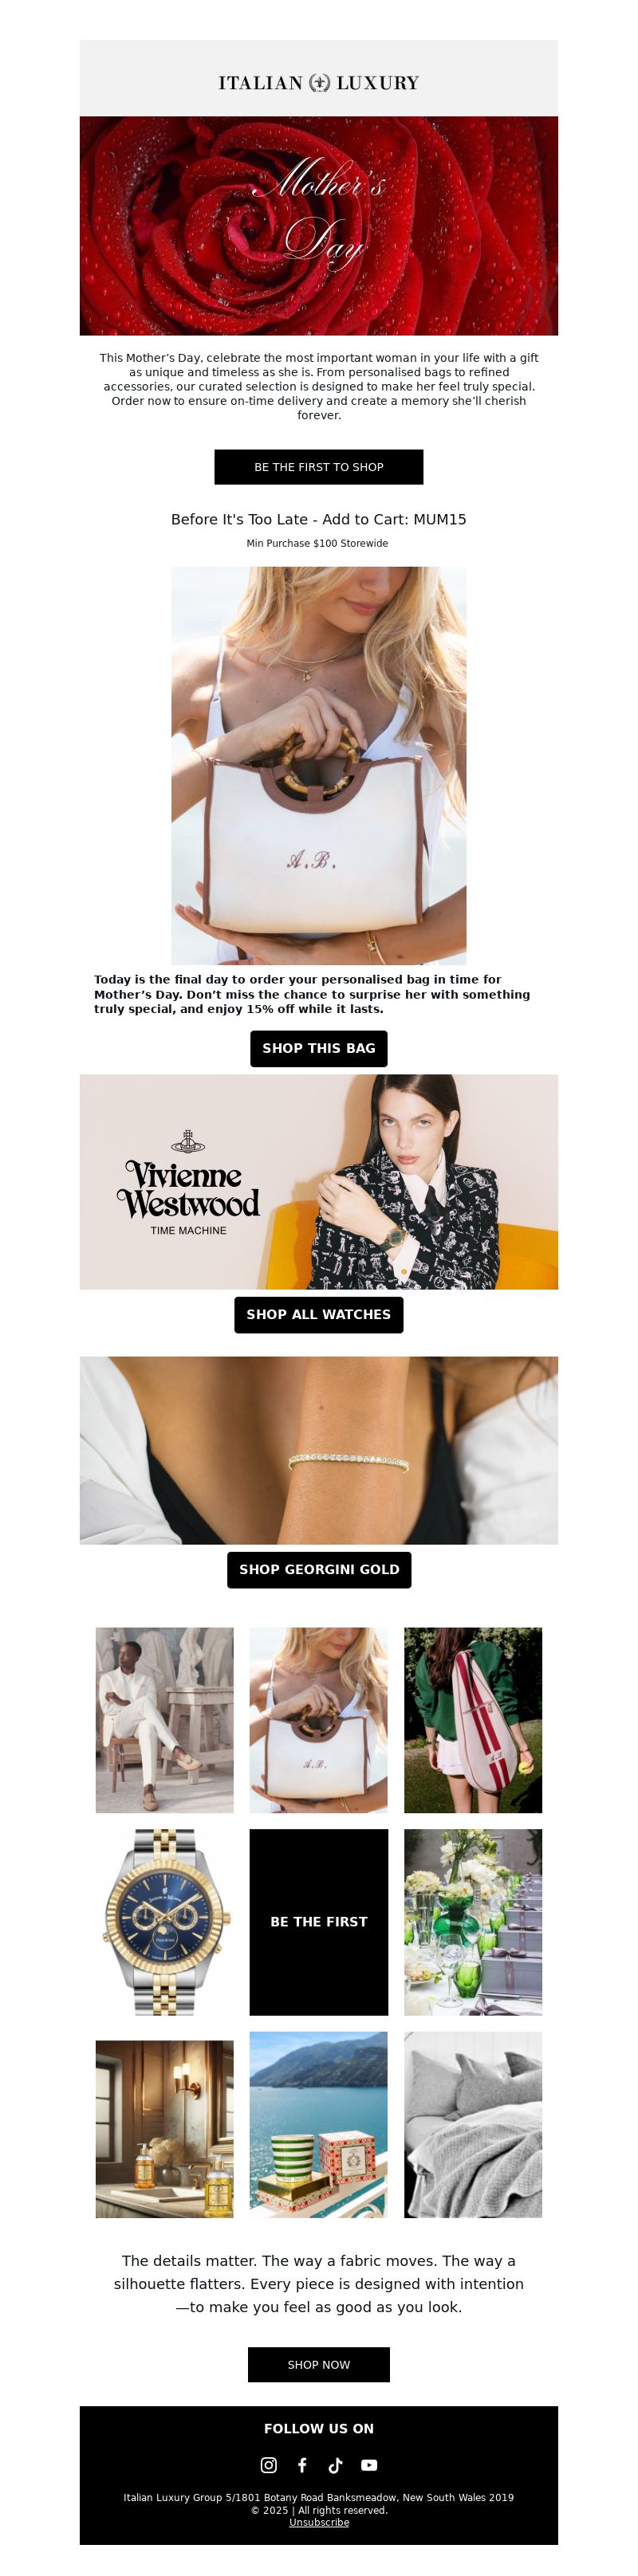This screenshot has height=2576, width=638.
Task: Open the man in white suit thumbnail
Action: [x=165, y=1720]
